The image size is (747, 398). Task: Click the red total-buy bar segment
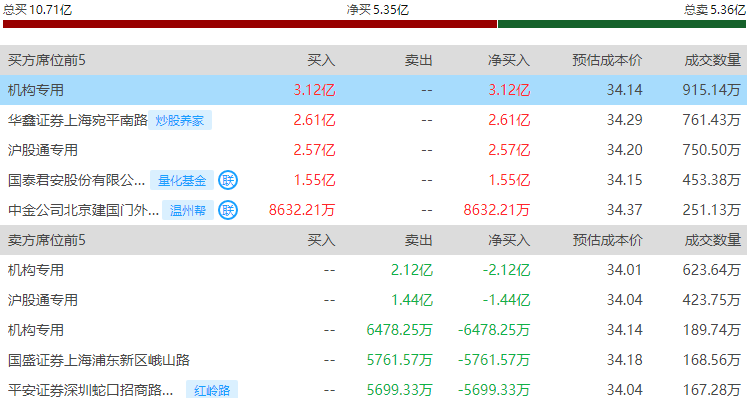click(250, 24)
